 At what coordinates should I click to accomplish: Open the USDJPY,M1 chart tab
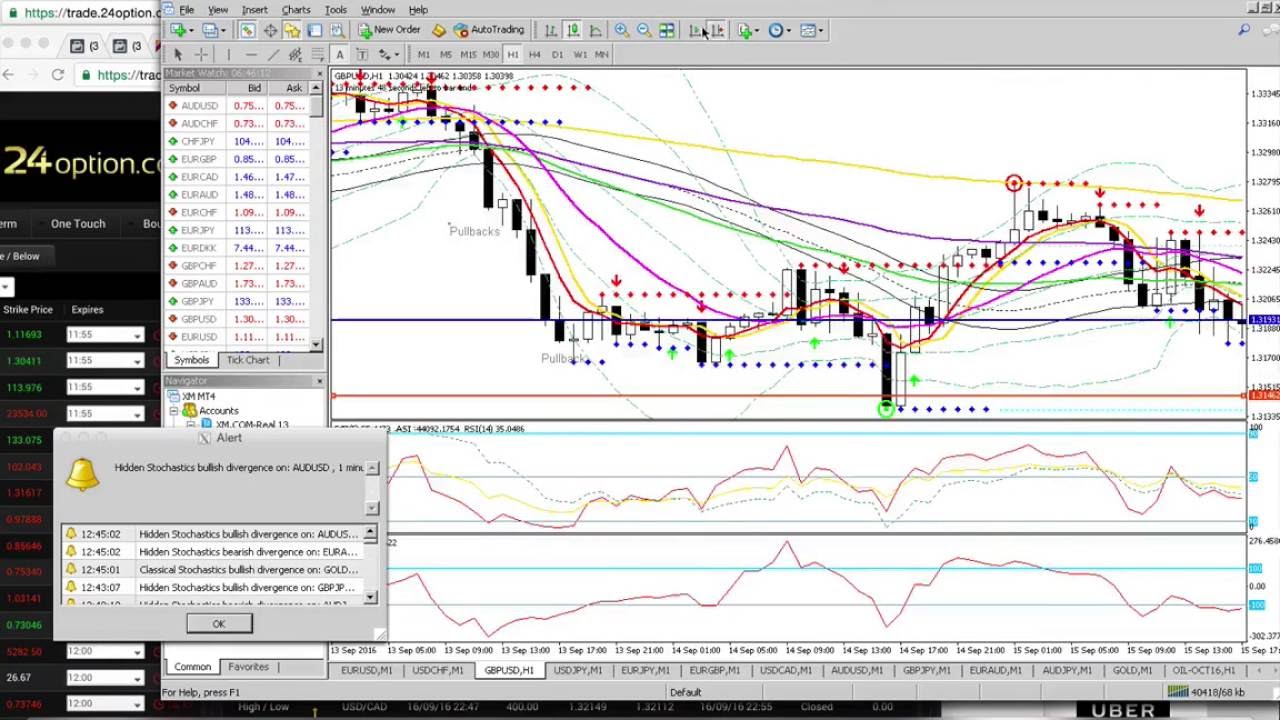coord(578,670)
